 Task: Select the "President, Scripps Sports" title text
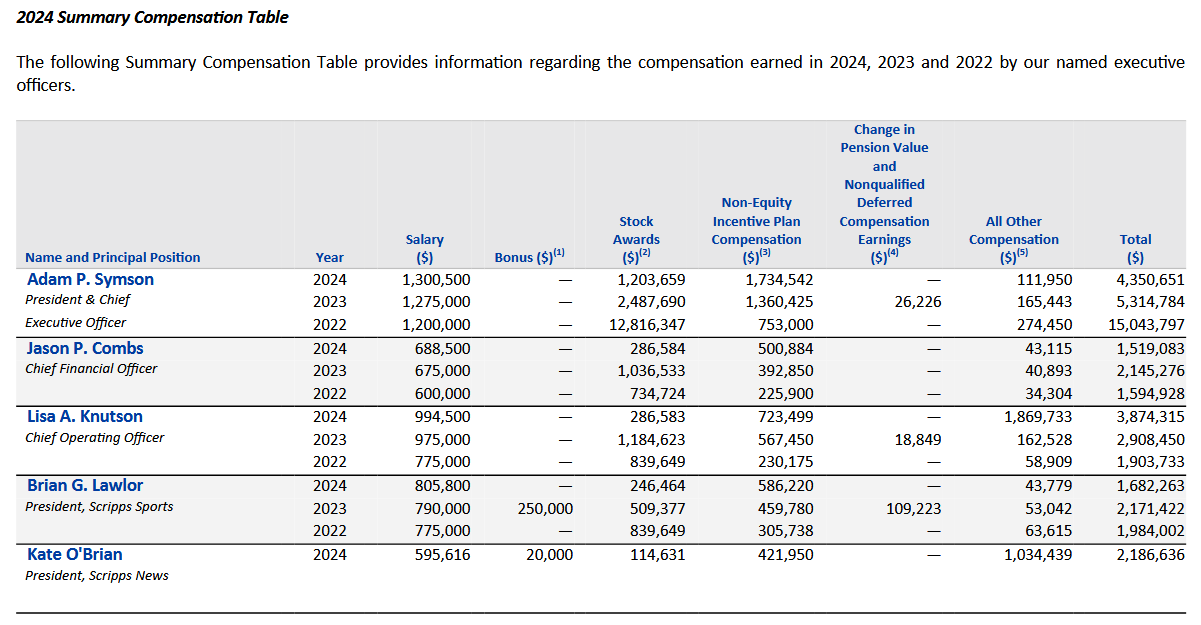(x=99, y=507)
